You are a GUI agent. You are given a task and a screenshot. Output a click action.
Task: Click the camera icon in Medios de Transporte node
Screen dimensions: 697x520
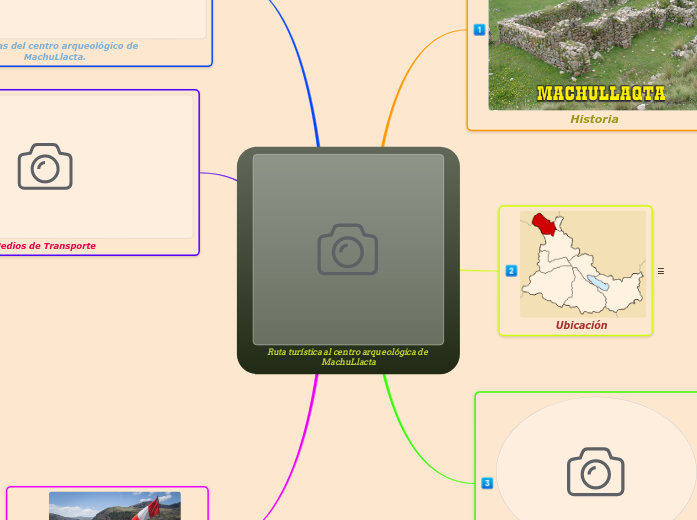click(45, 167)
